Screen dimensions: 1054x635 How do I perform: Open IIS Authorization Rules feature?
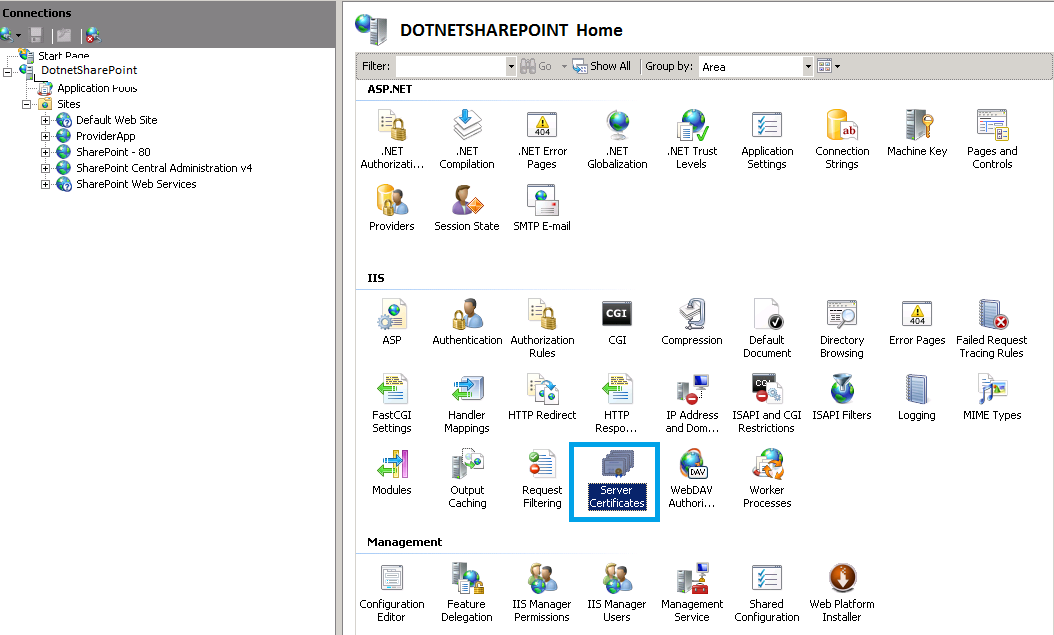(x=542, y=328)
